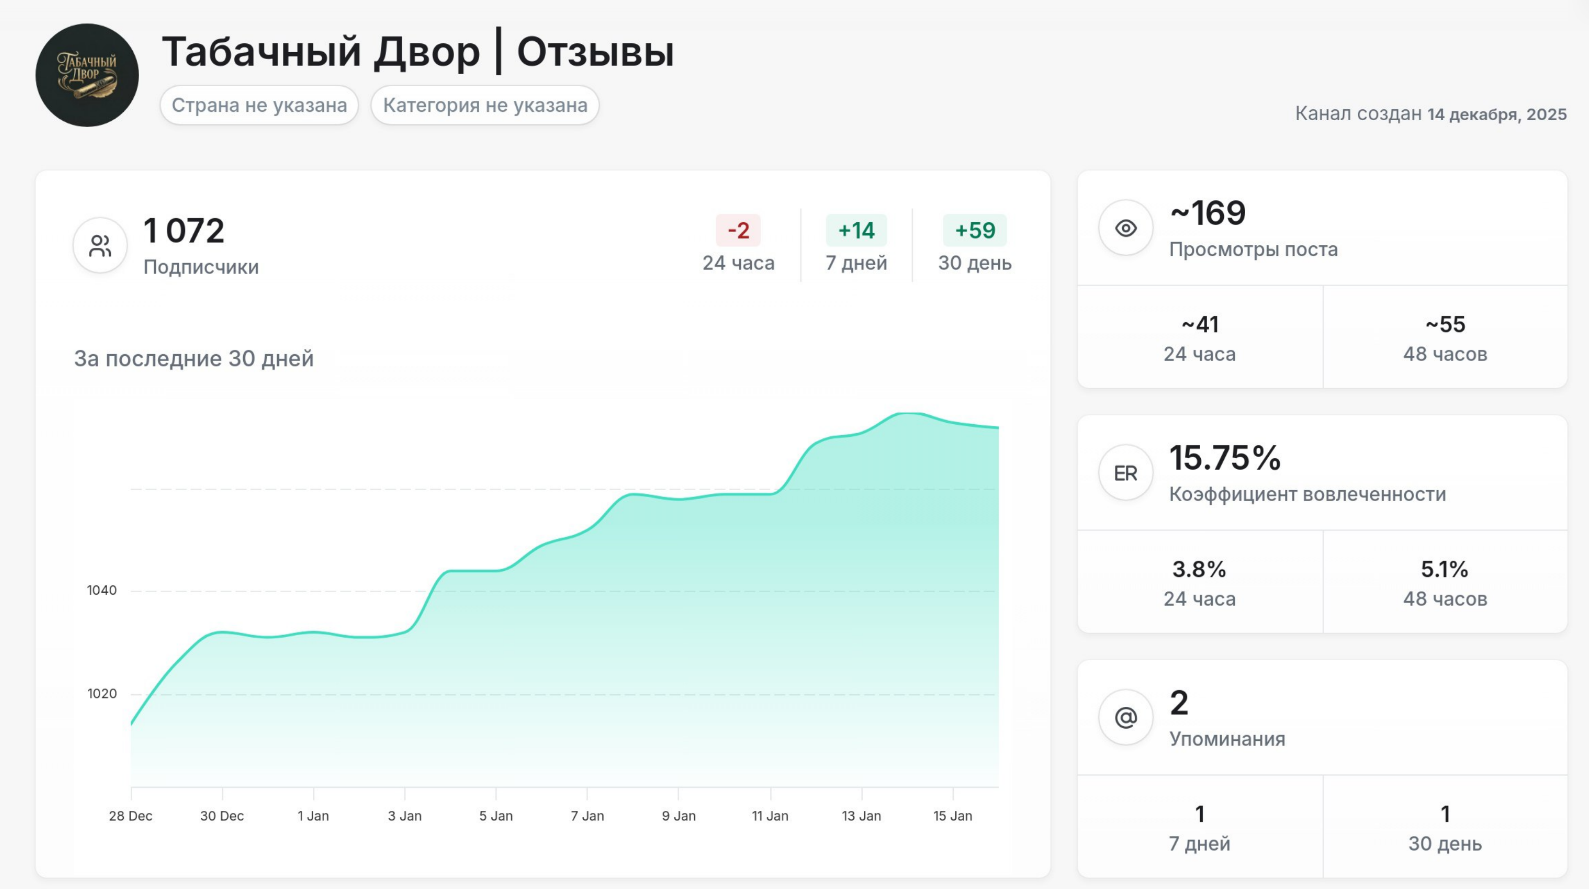Select the +14 7-day subscriber change
The height and width of the screenshot is (889, 1589).
pyautogui.click(x=856, y=231)
